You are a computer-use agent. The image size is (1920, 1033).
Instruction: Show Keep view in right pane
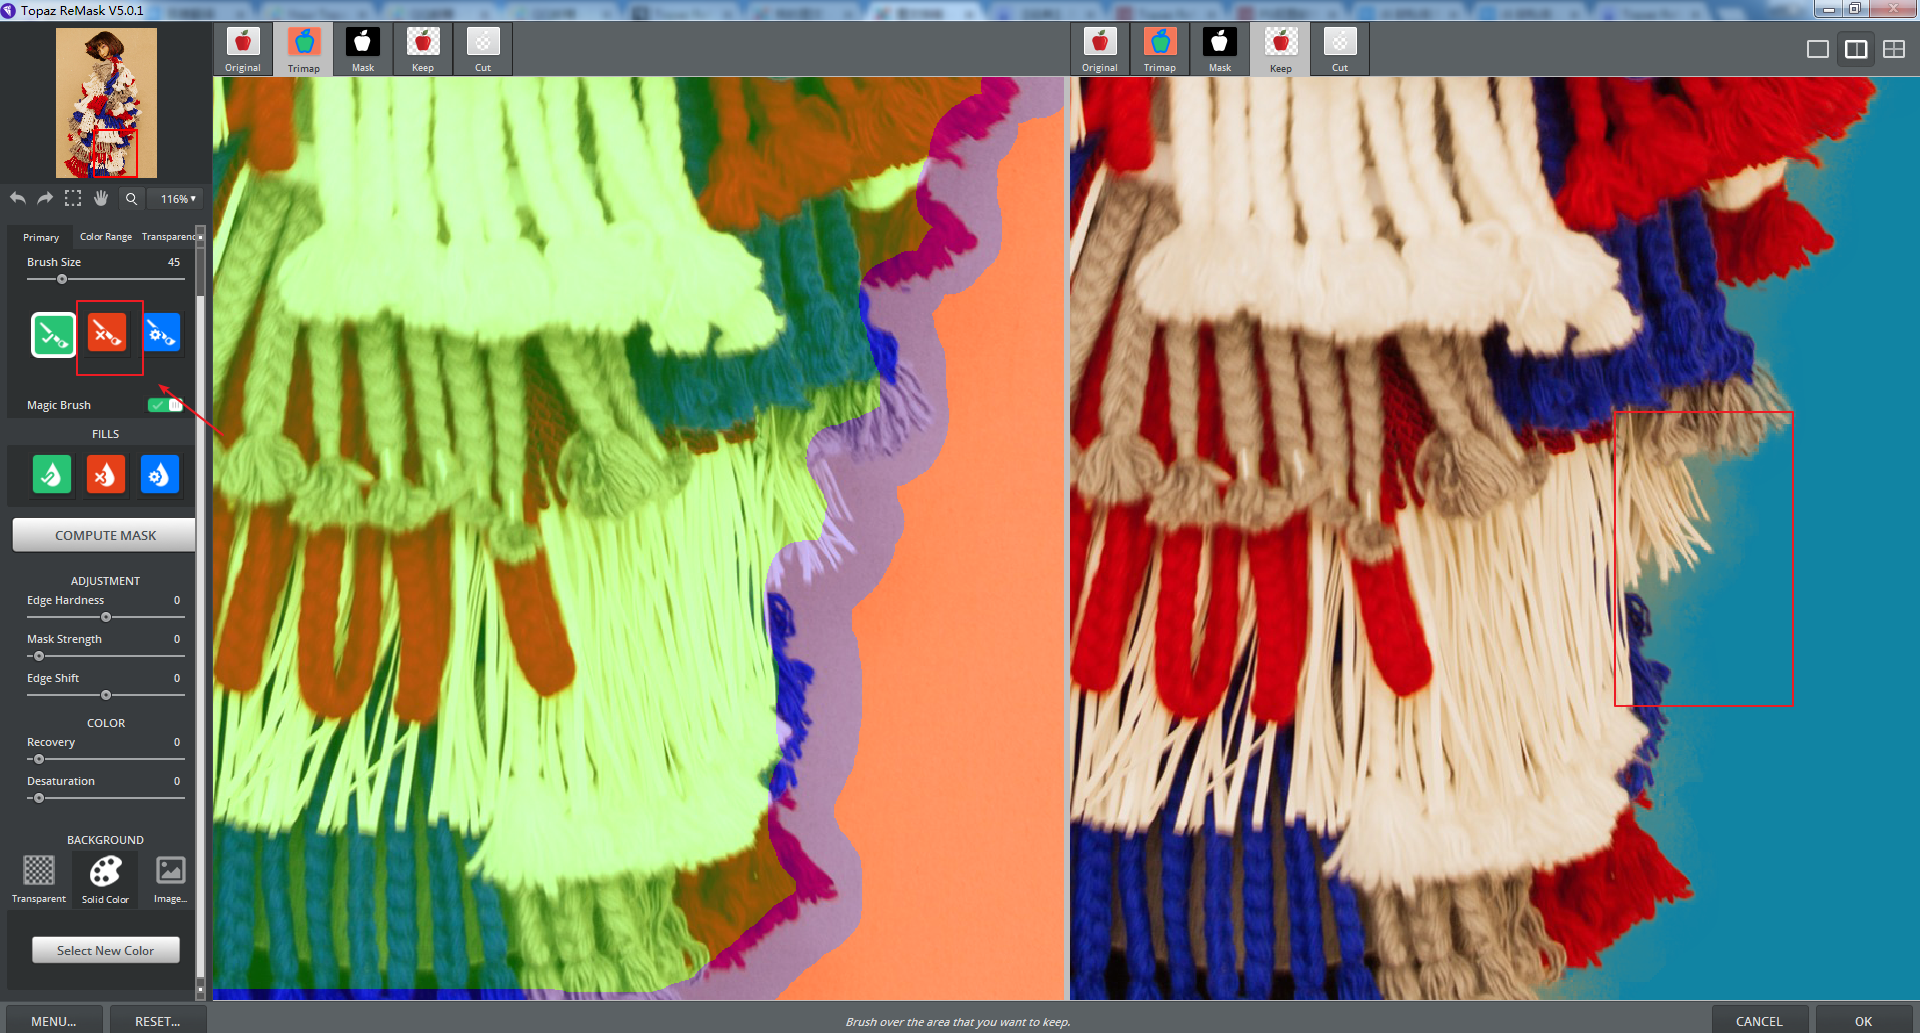(x=1281, y=50)
